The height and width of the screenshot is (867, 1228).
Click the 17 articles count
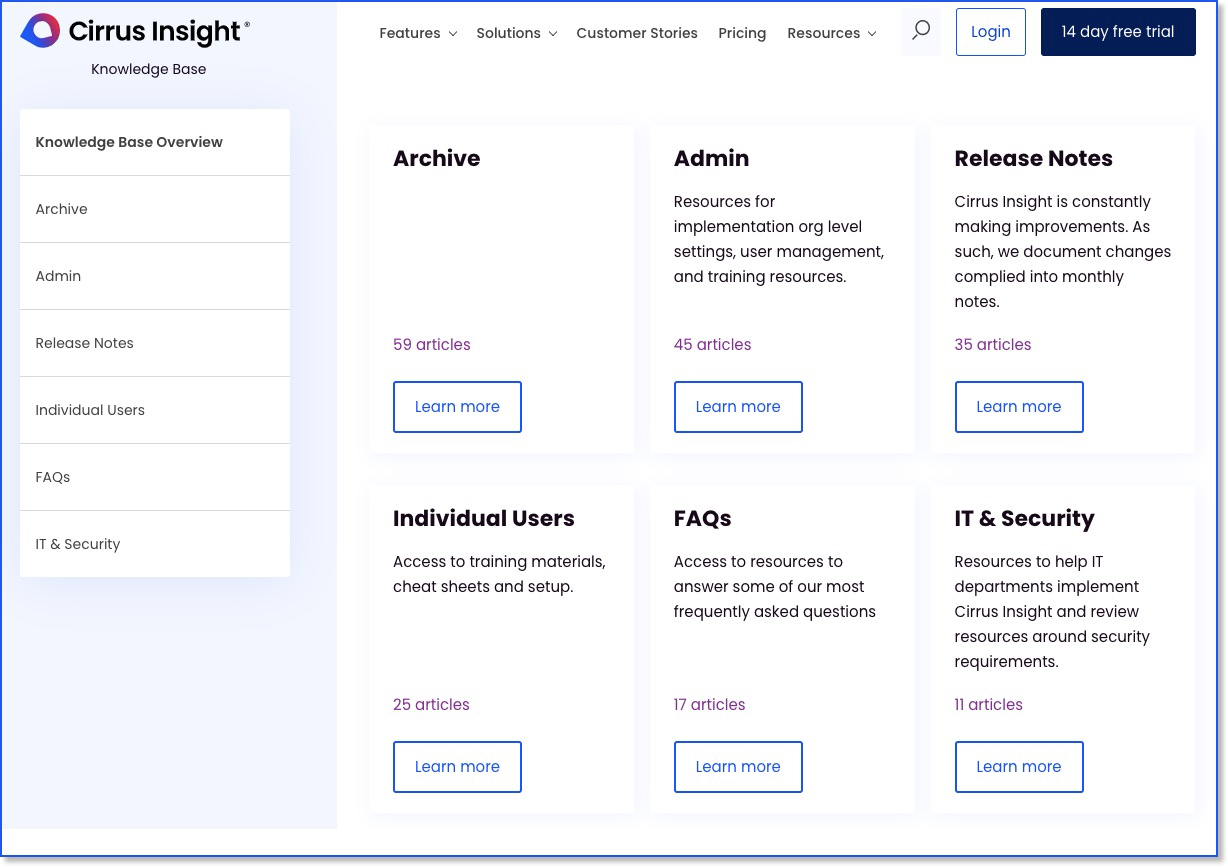[709, 705]
